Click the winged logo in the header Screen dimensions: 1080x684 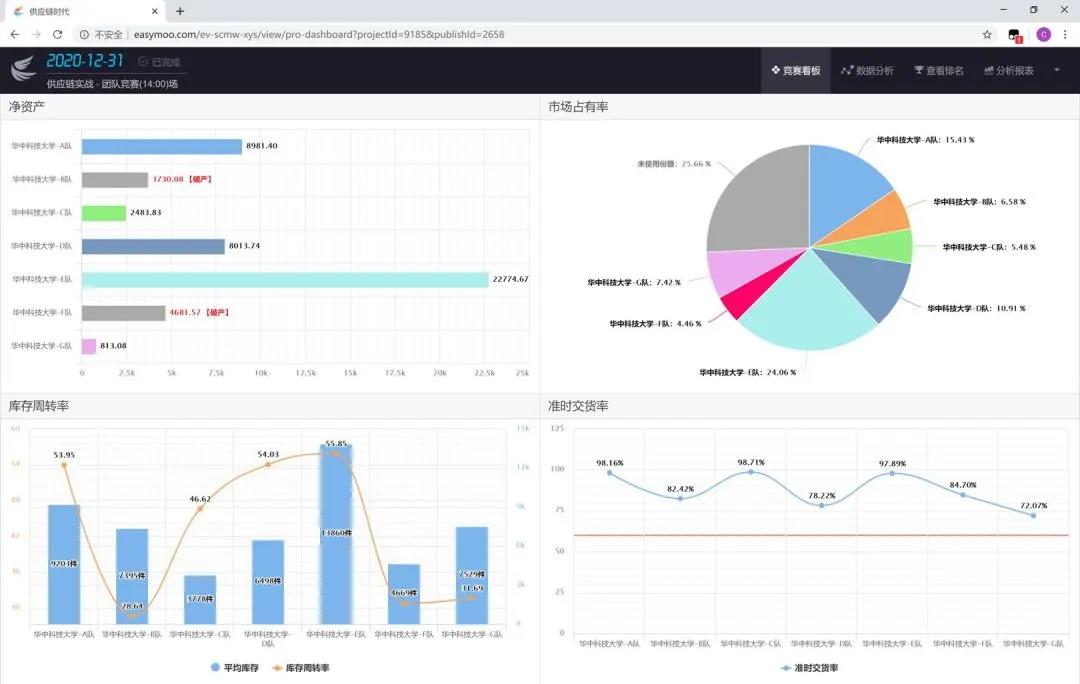coord(23,70)
